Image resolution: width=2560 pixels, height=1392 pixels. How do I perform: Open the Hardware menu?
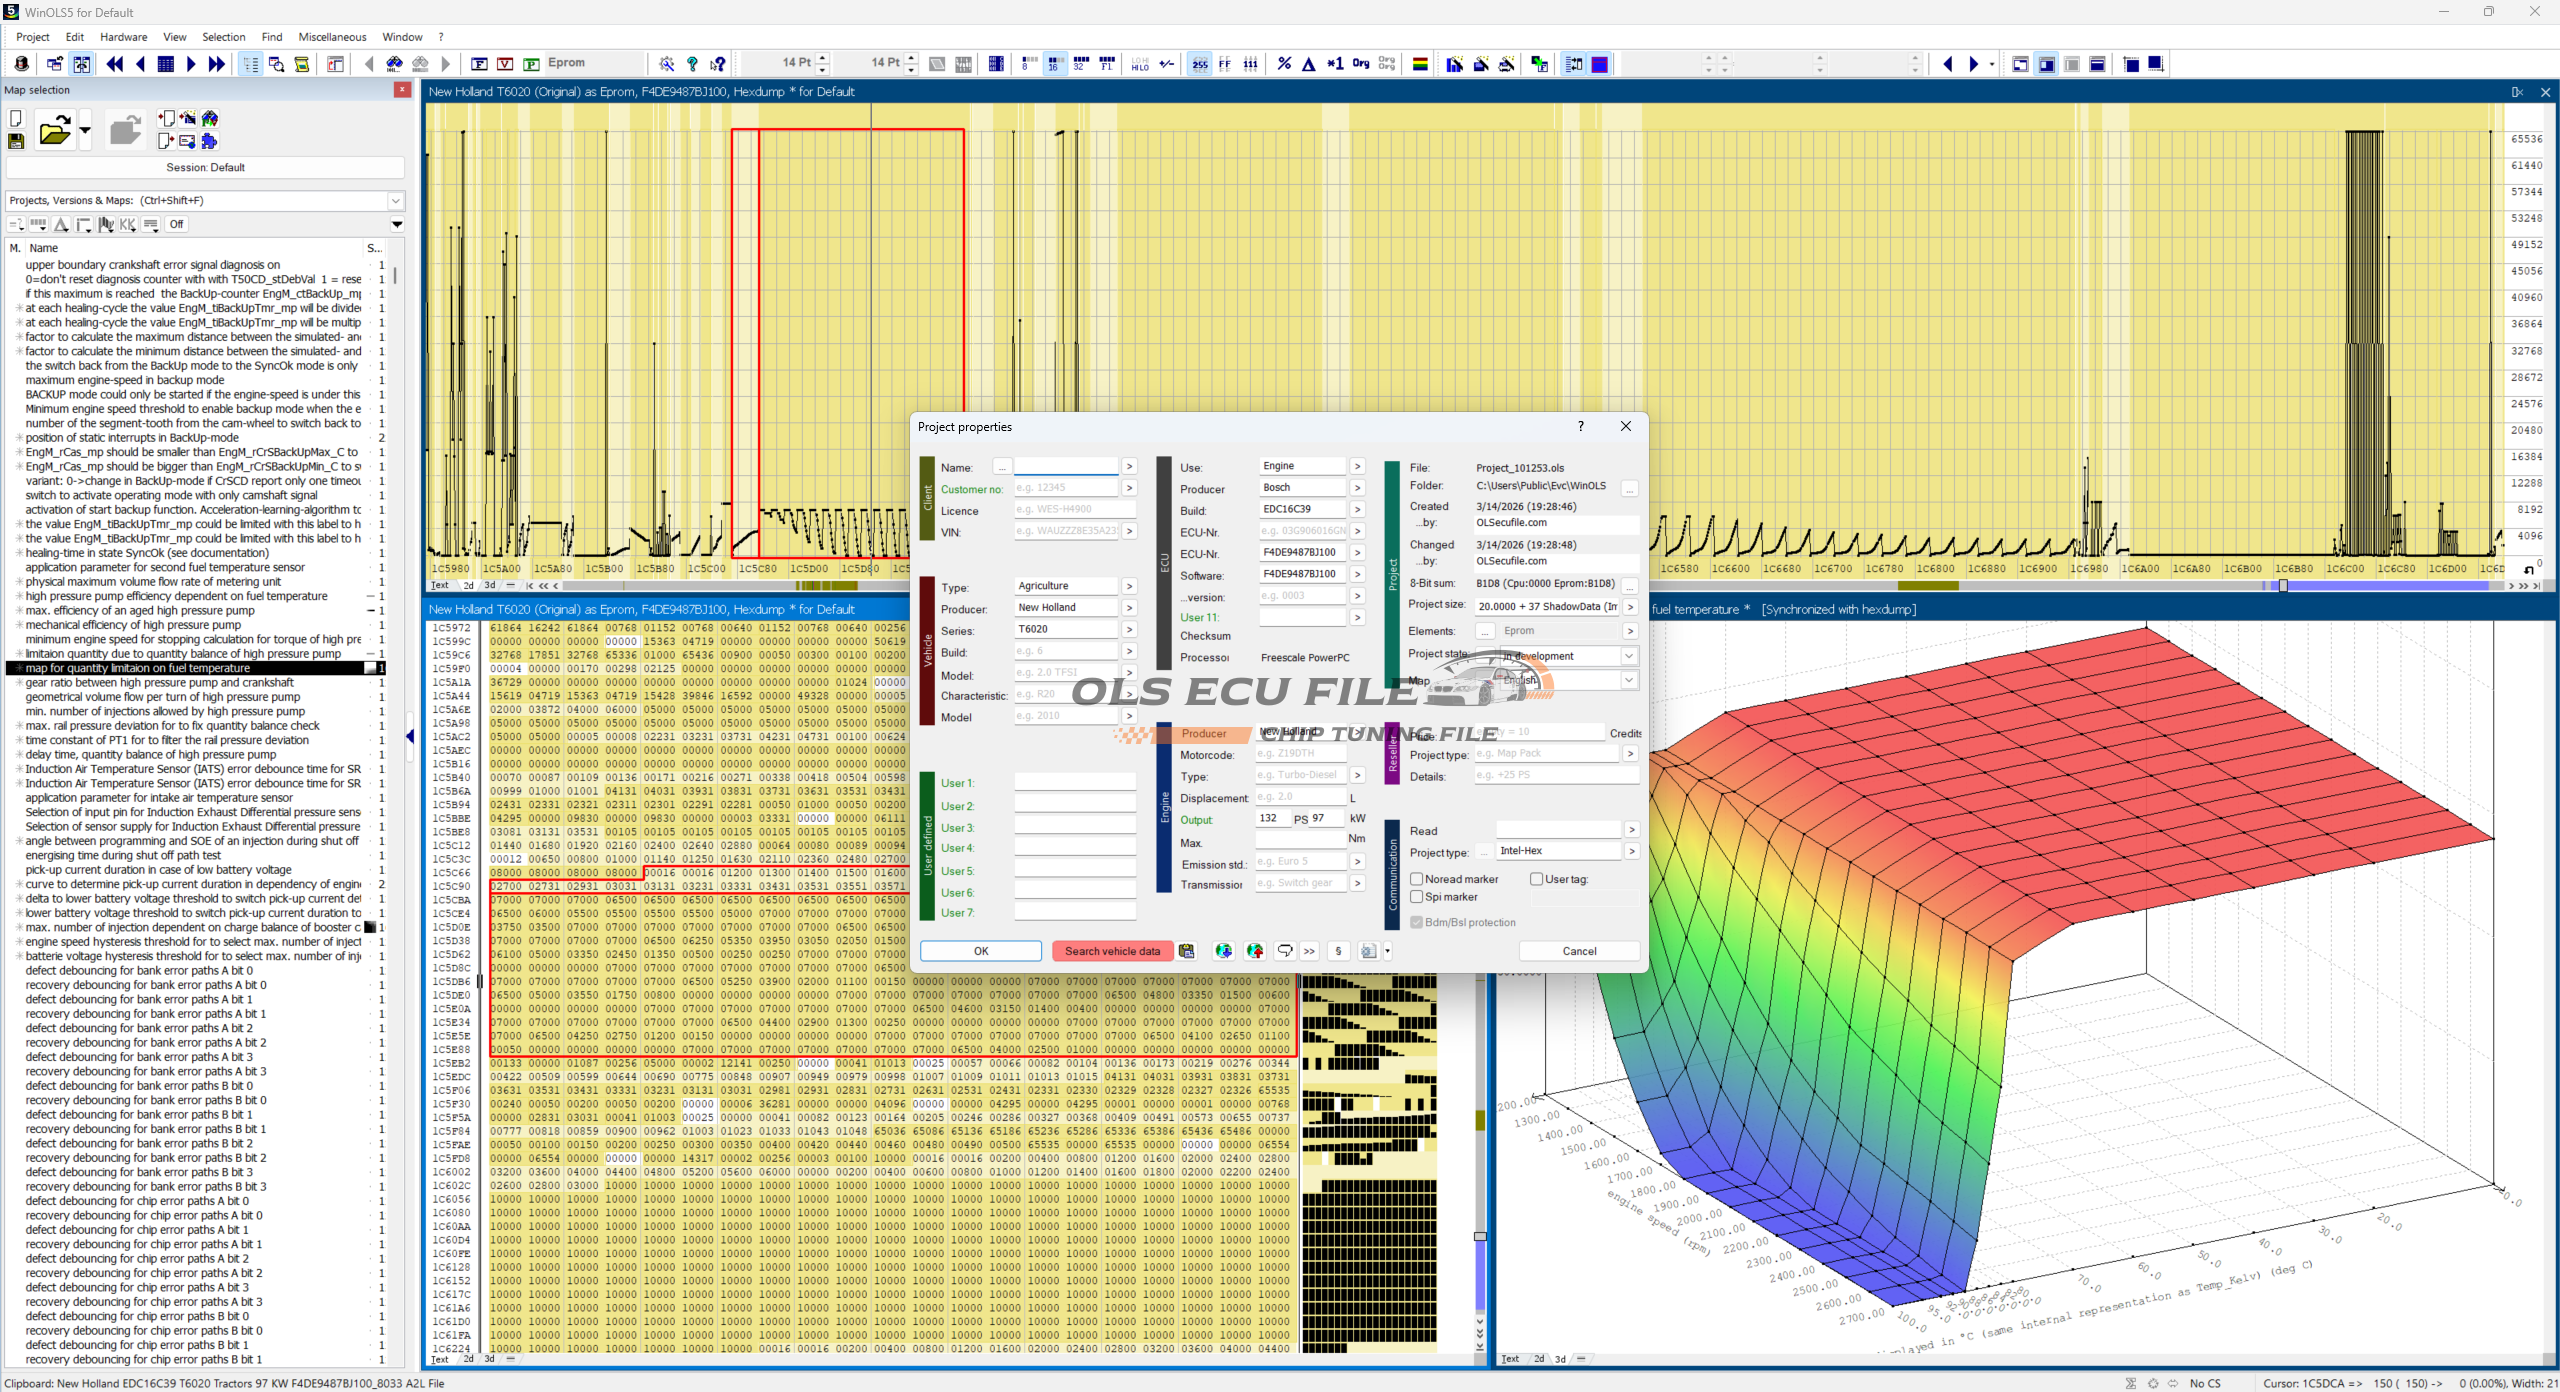[123, 37]
